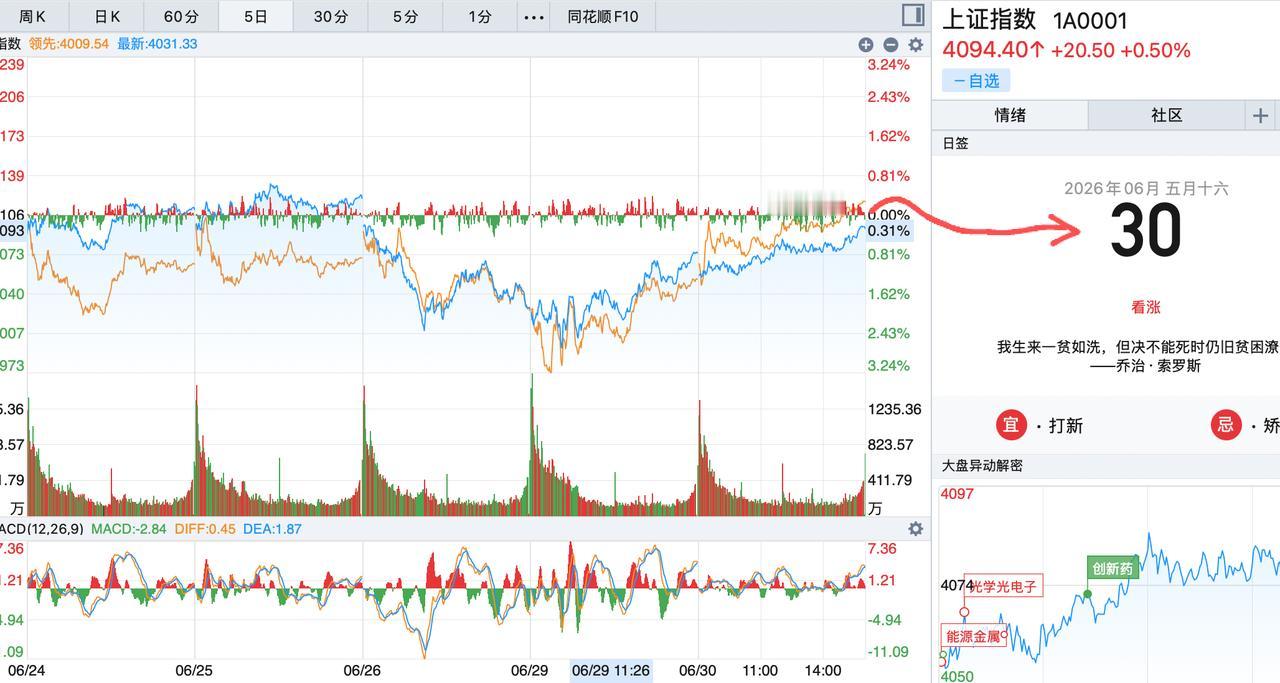Image resolution: width=1280 pixels, height=683 pixels.
Task: Click the 大盘异动解密 section header
Action: tap(982, 466)
